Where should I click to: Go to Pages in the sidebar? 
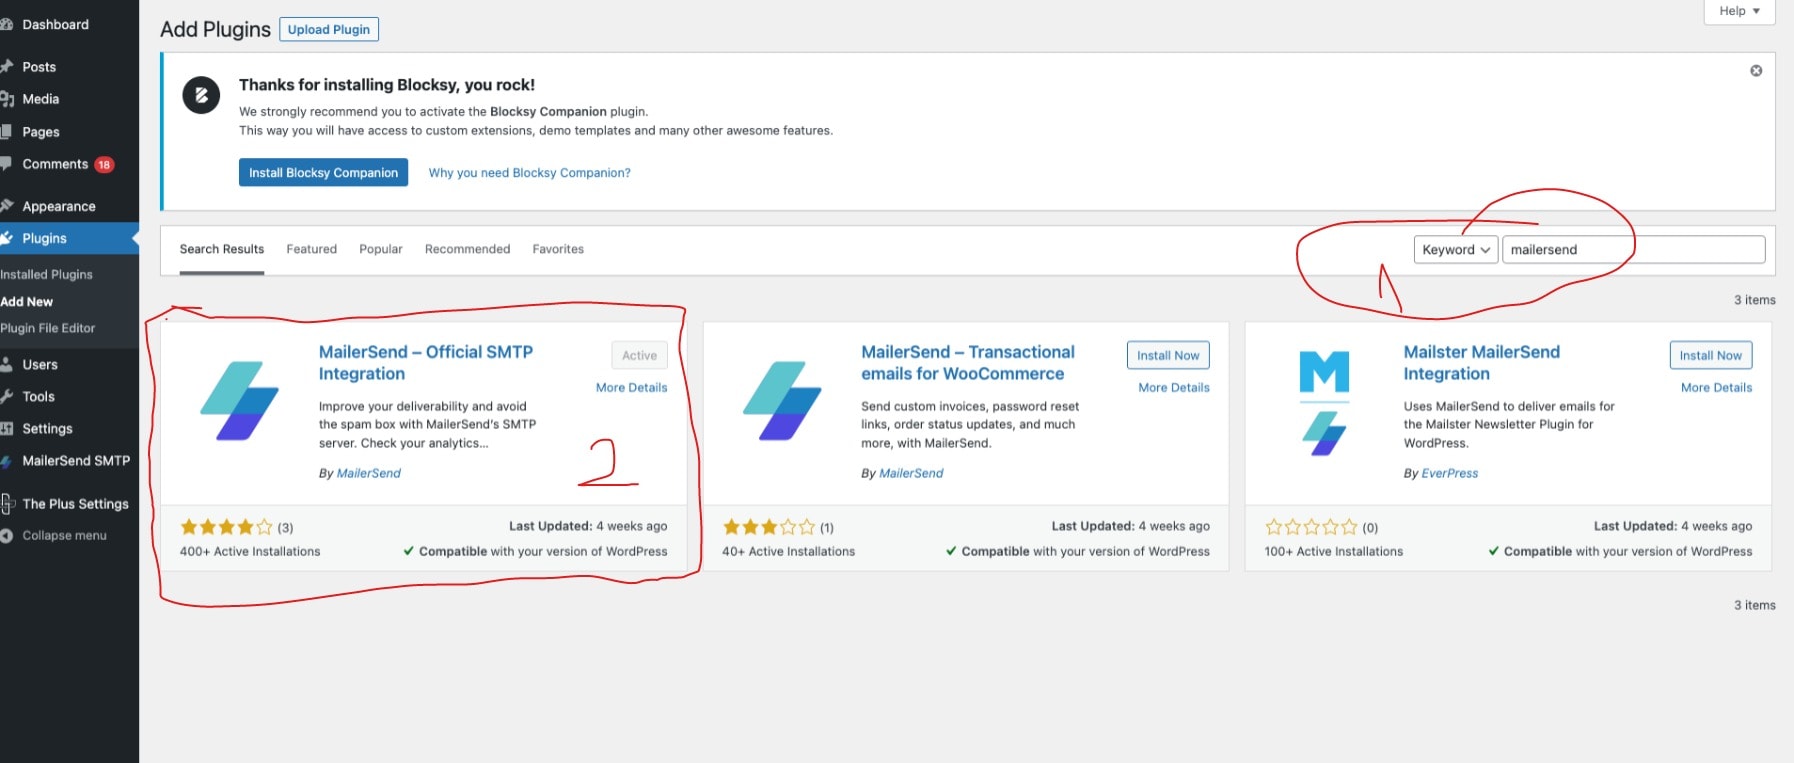41,132
